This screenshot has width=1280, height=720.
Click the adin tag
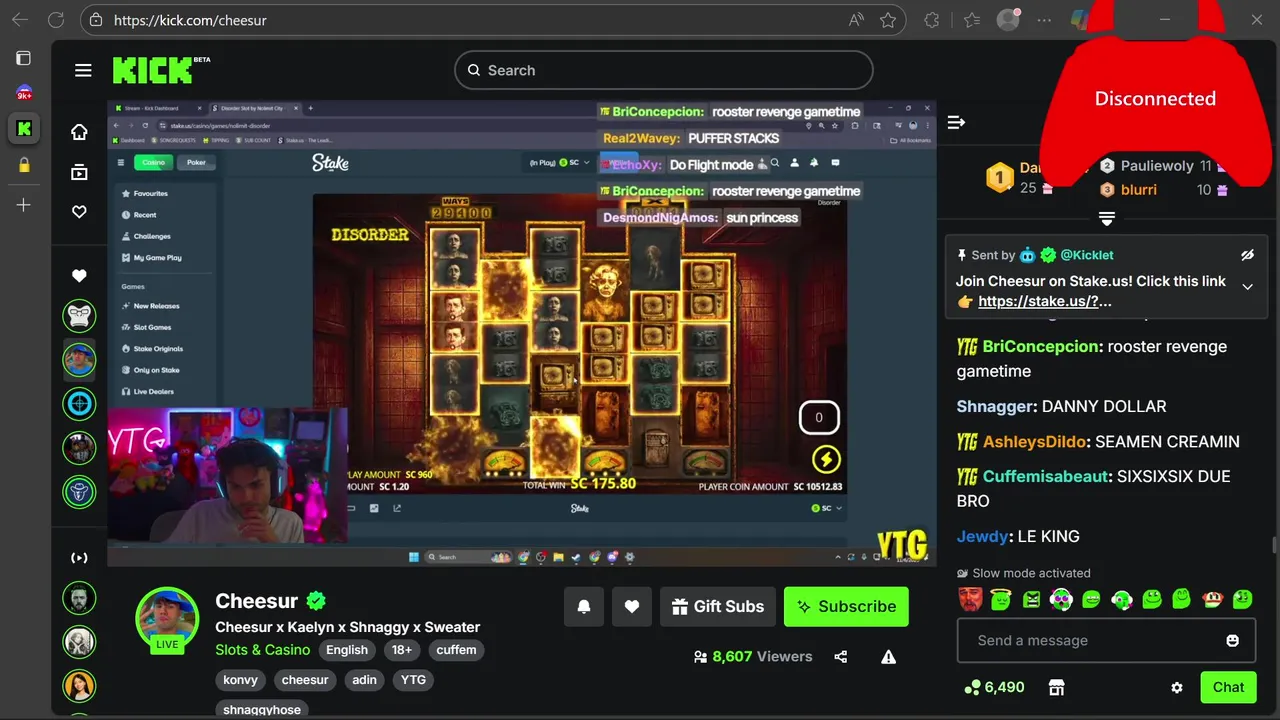click(x=364, y=680)
